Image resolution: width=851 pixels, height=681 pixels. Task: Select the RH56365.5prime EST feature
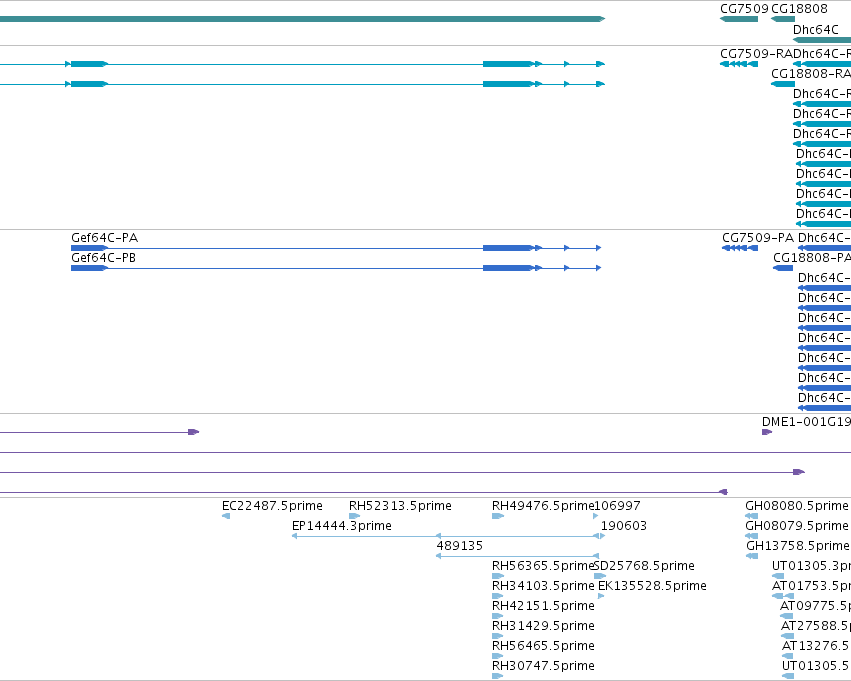pyautogui.click(x=498, y=576)
